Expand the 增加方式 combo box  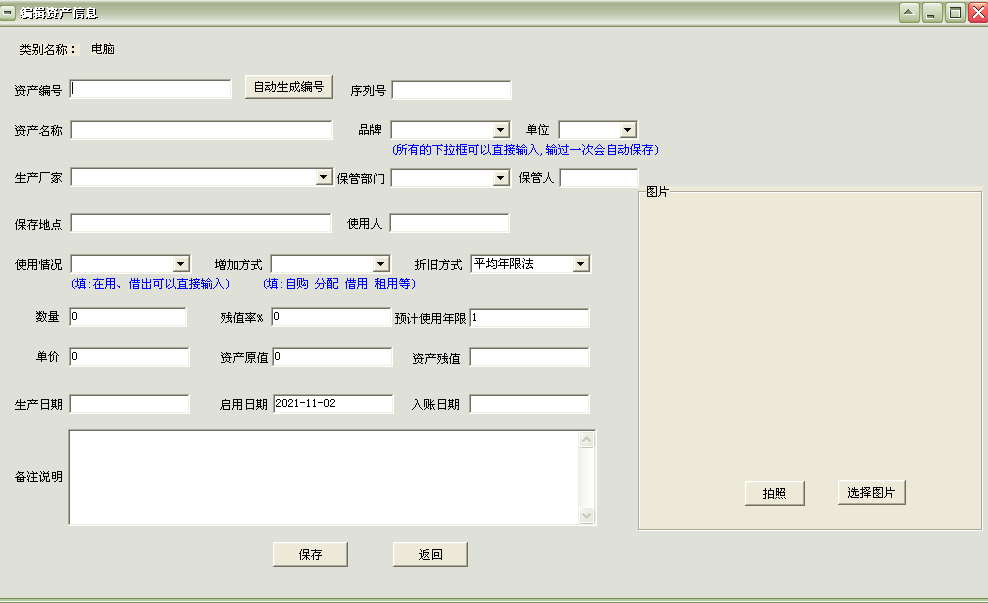(381, 263)
